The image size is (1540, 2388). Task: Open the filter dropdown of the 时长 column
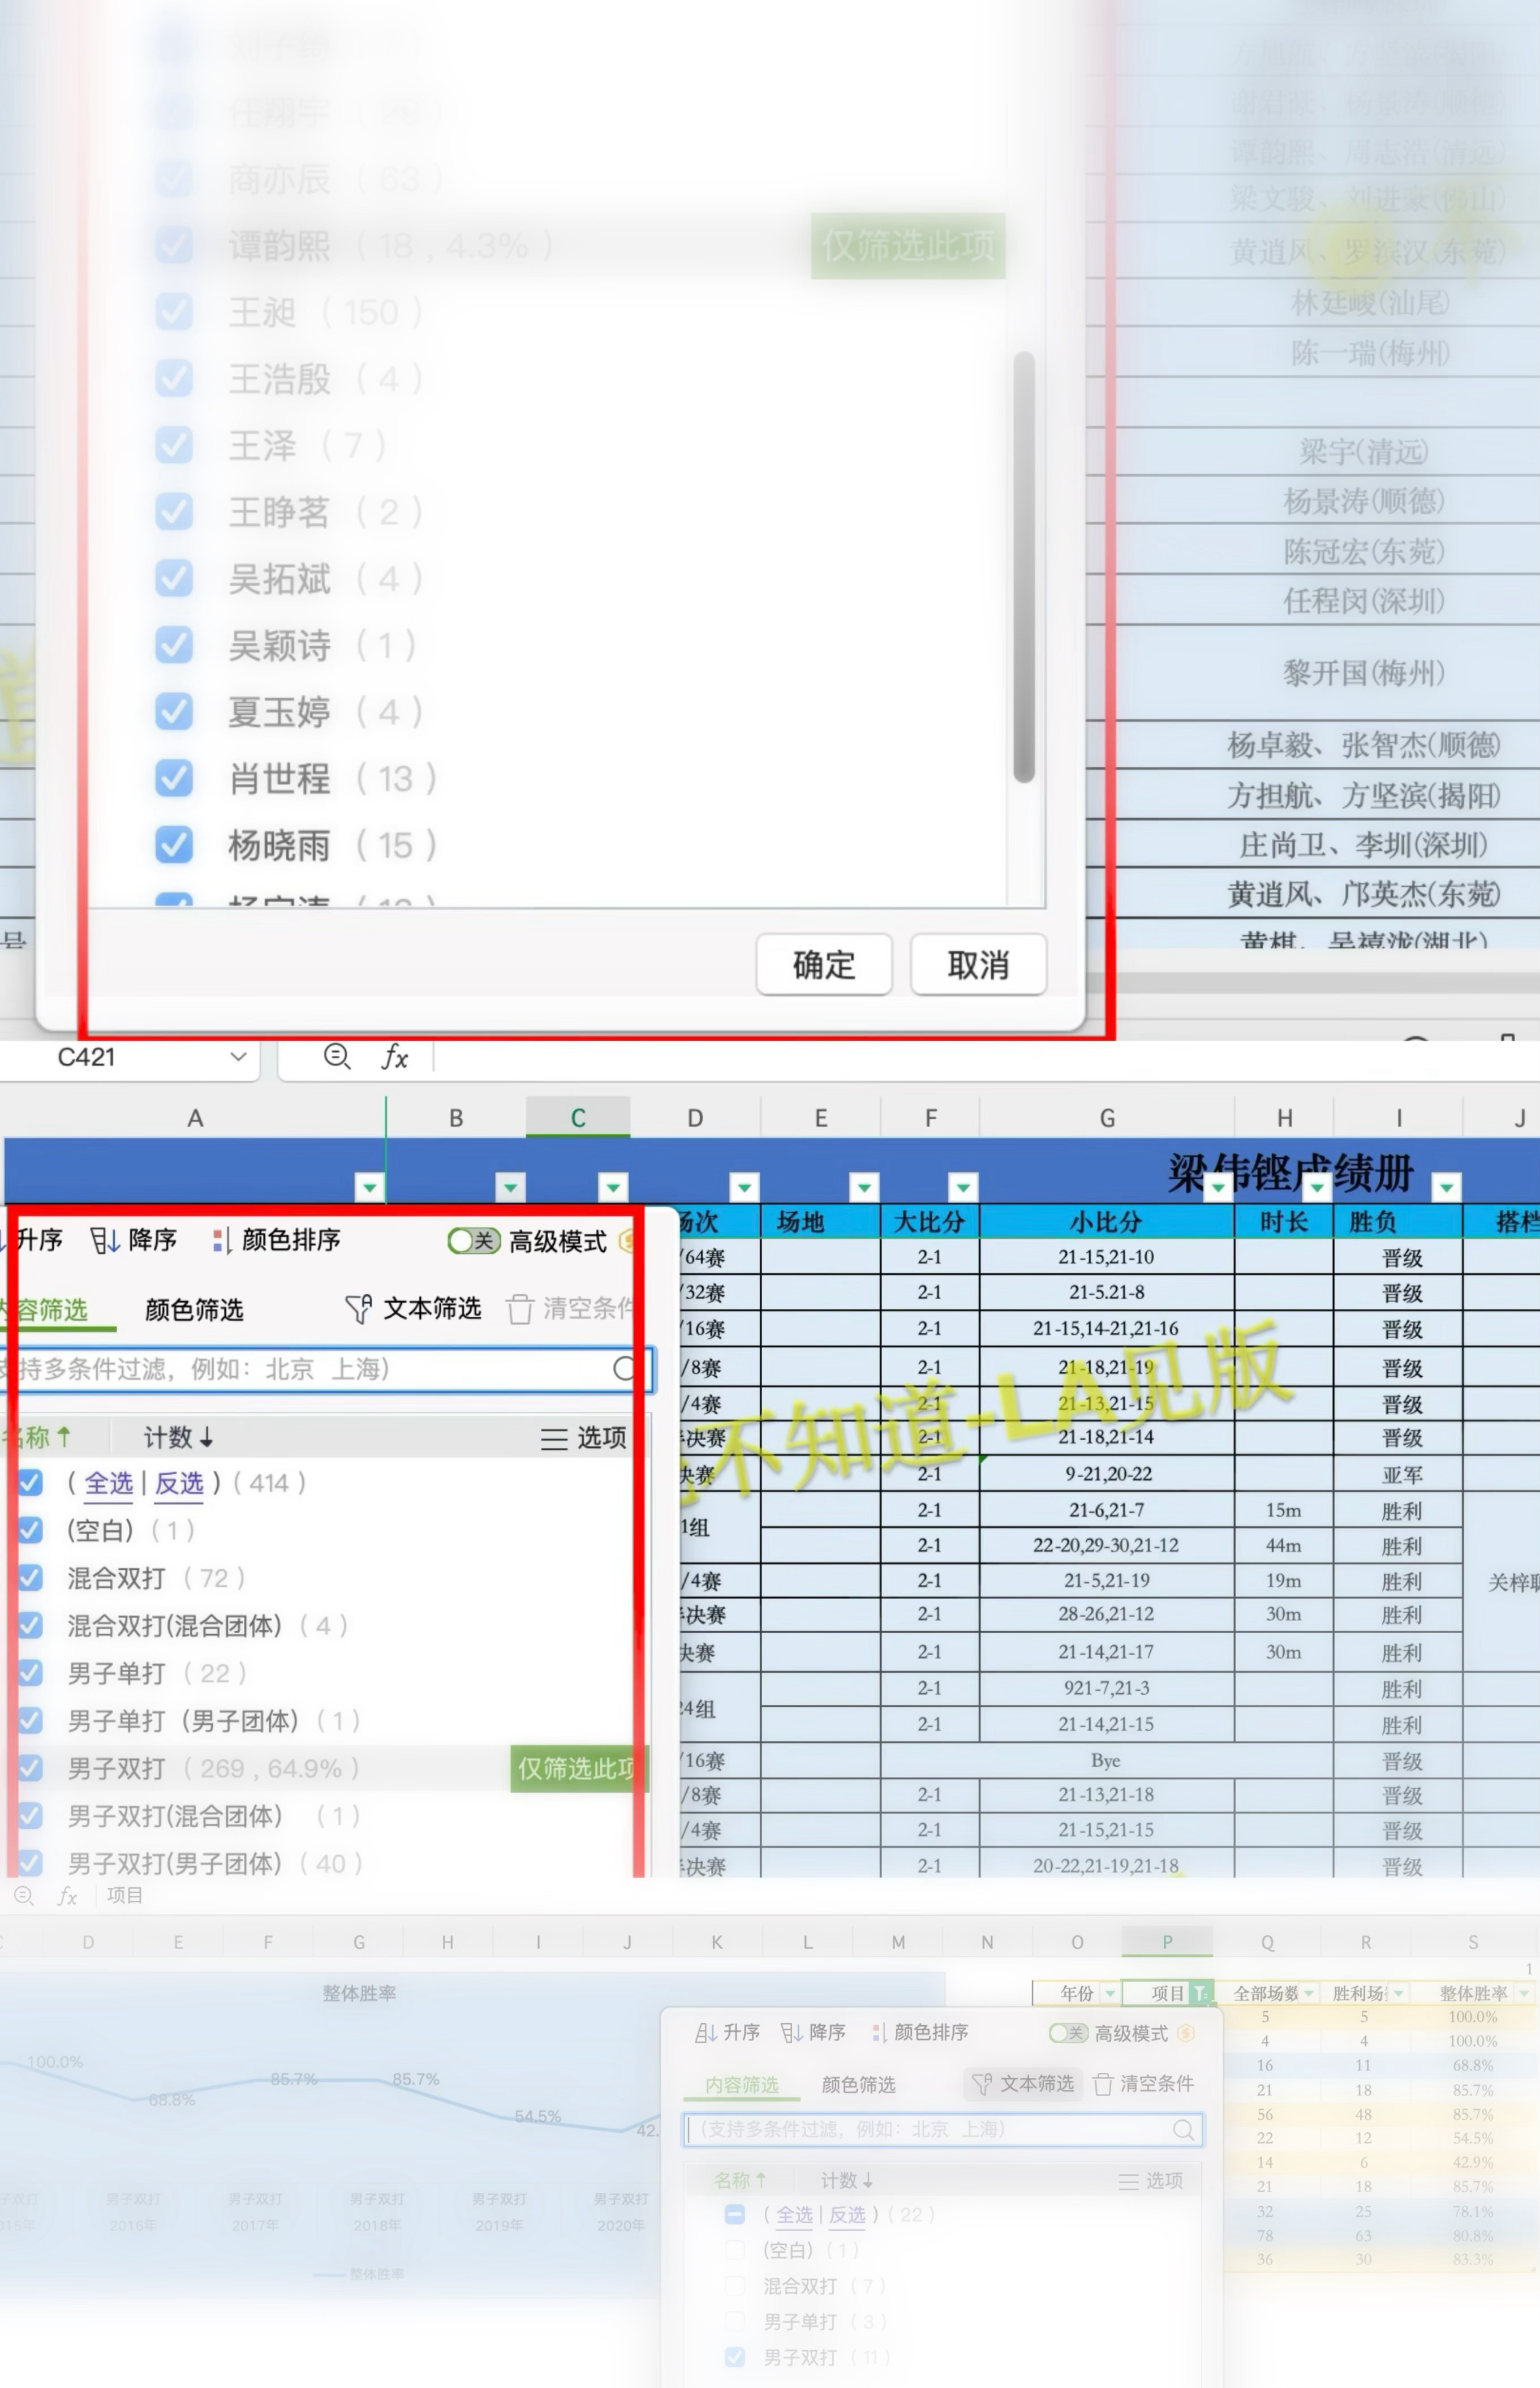tap(1317, 1187)
